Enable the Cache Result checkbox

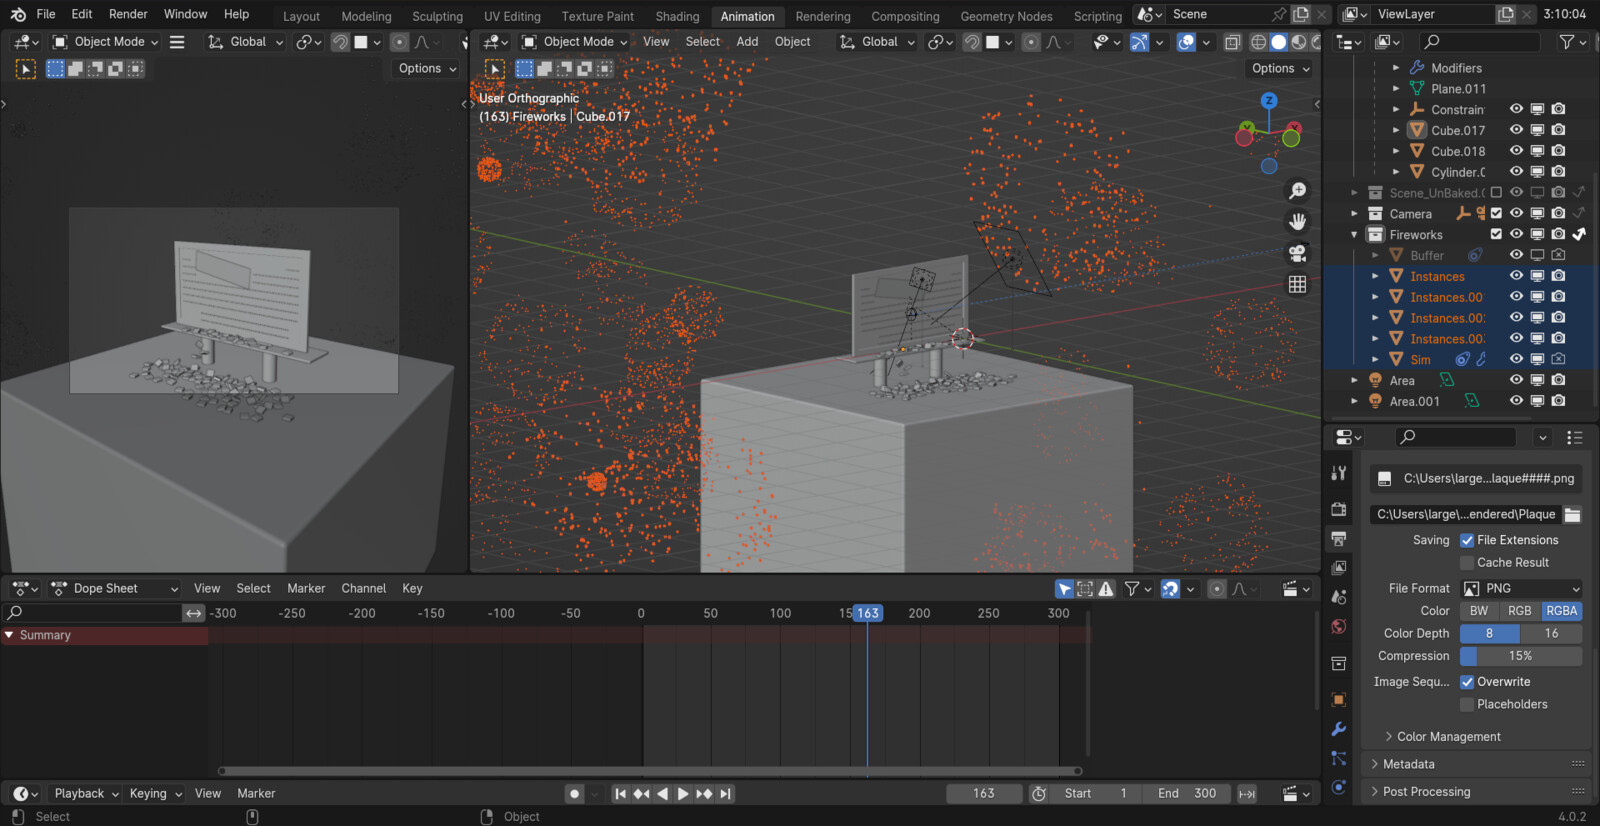(1467, 563)
